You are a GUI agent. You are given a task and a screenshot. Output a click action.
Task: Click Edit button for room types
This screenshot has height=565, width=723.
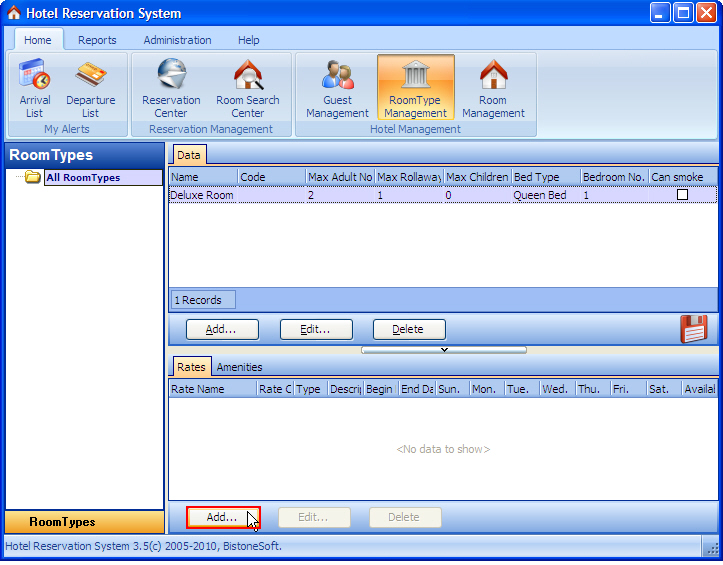(x=316, y=329)
